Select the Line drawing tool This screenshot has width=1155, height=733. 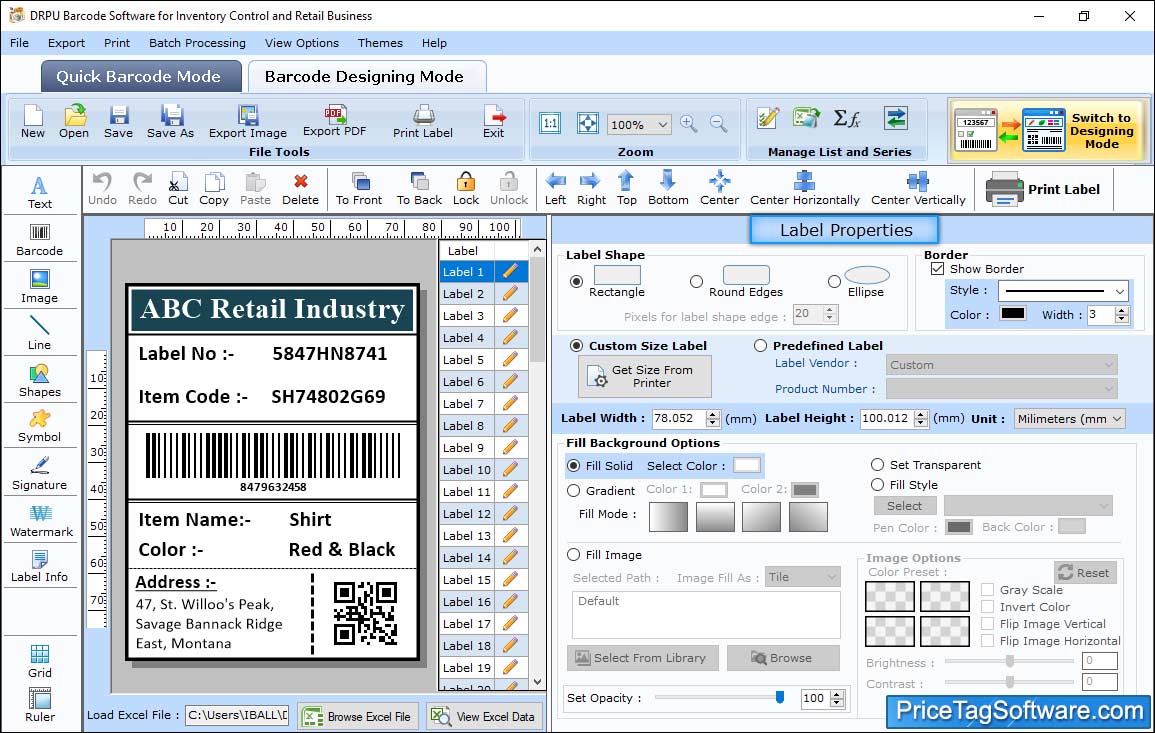40,333
